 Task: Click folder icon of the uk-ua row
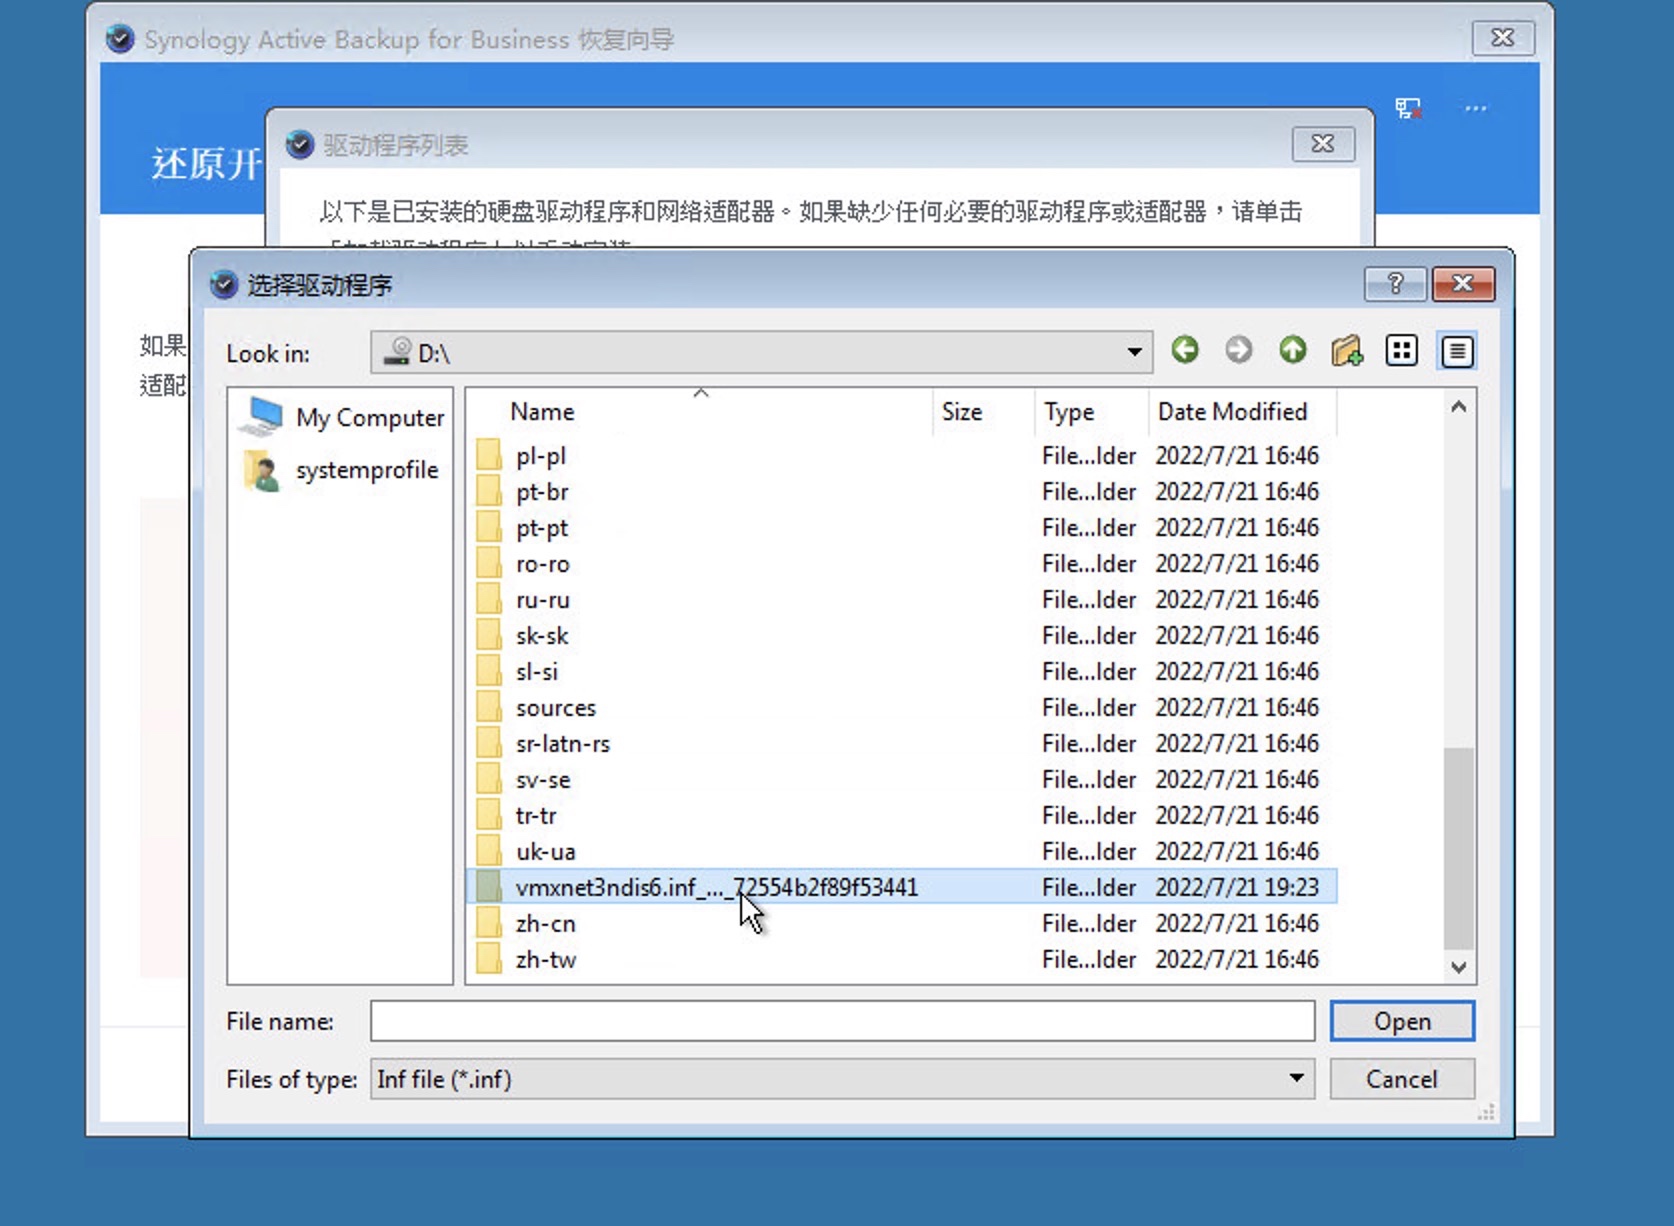pos(489,851)
